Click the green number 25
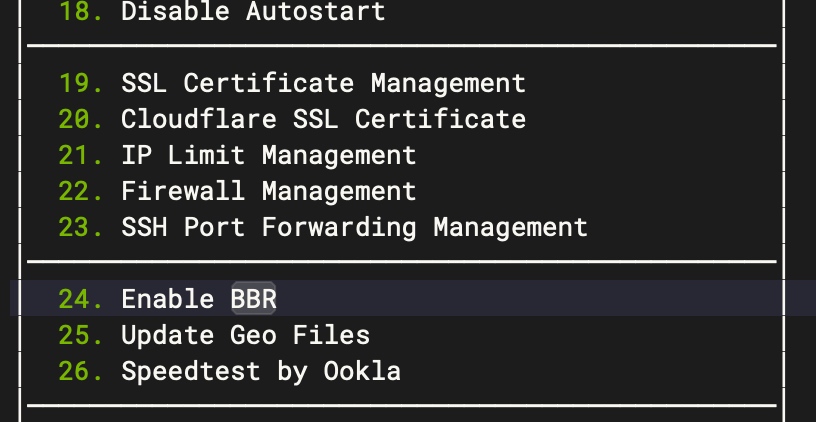Viewport: 816px width, 422px height. click(81, 335)
